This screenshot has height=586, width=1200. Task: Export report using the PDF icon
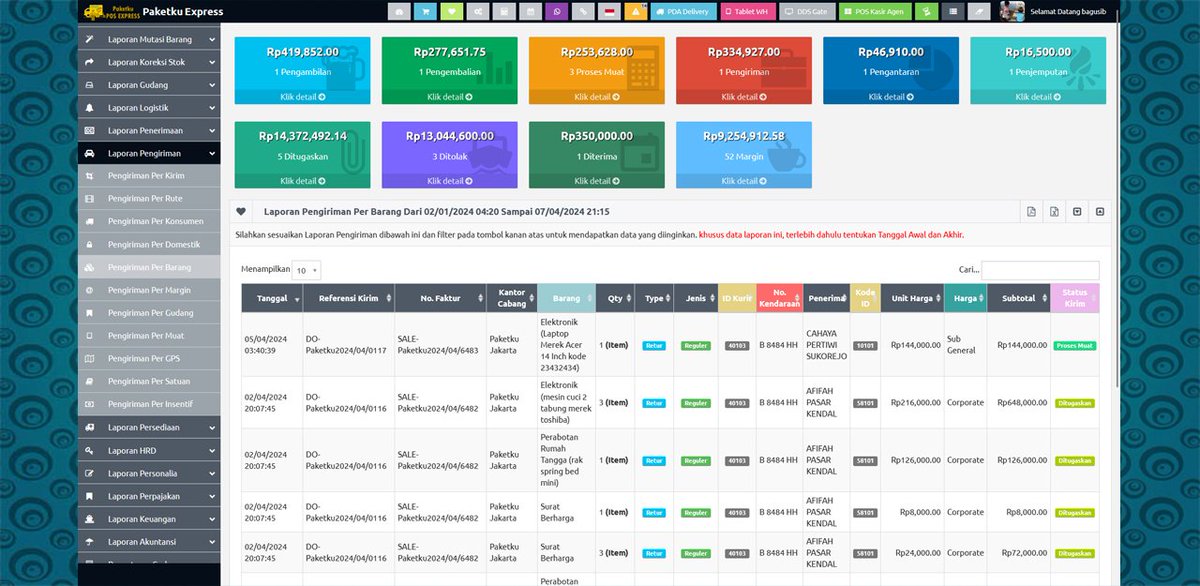[x=1030, y=211]
